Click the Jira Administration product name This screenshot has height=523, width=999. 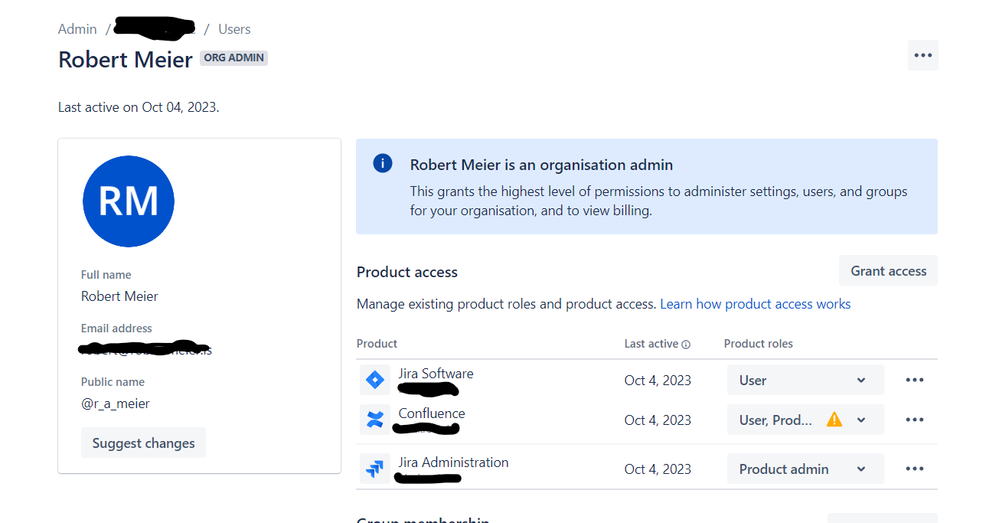coord(453,462)
